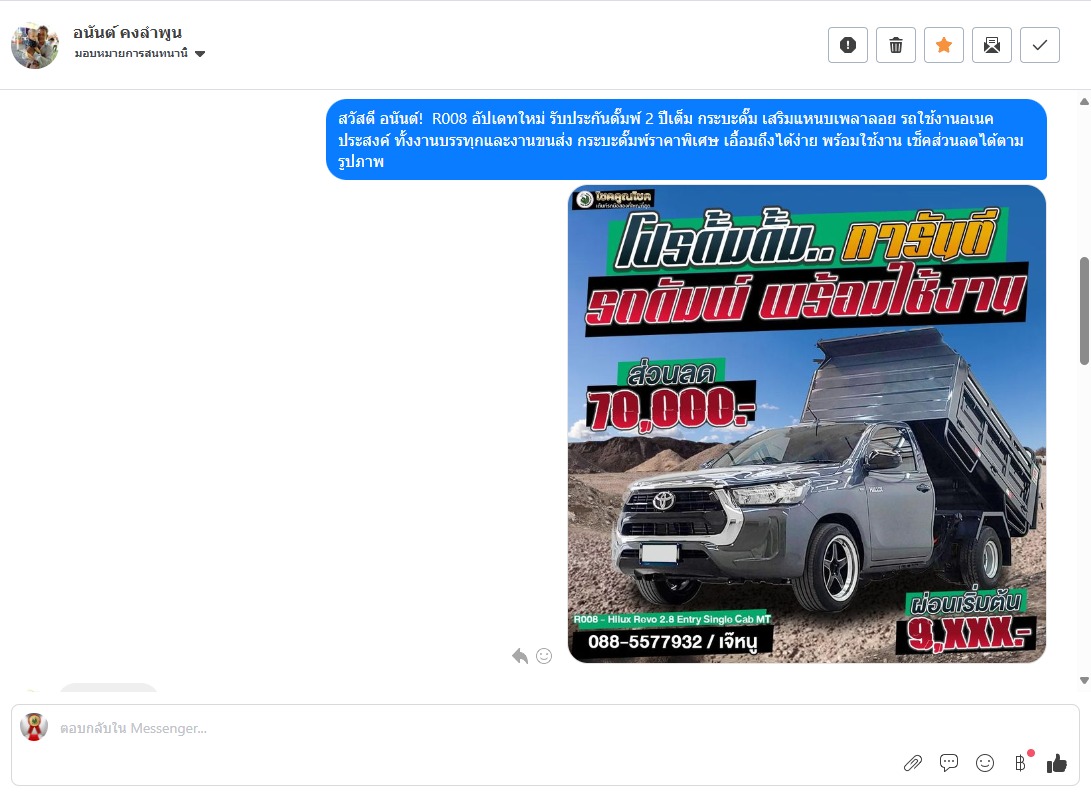Open the dump truck promo image
The image size is (1091, 792).
(807, 424)
